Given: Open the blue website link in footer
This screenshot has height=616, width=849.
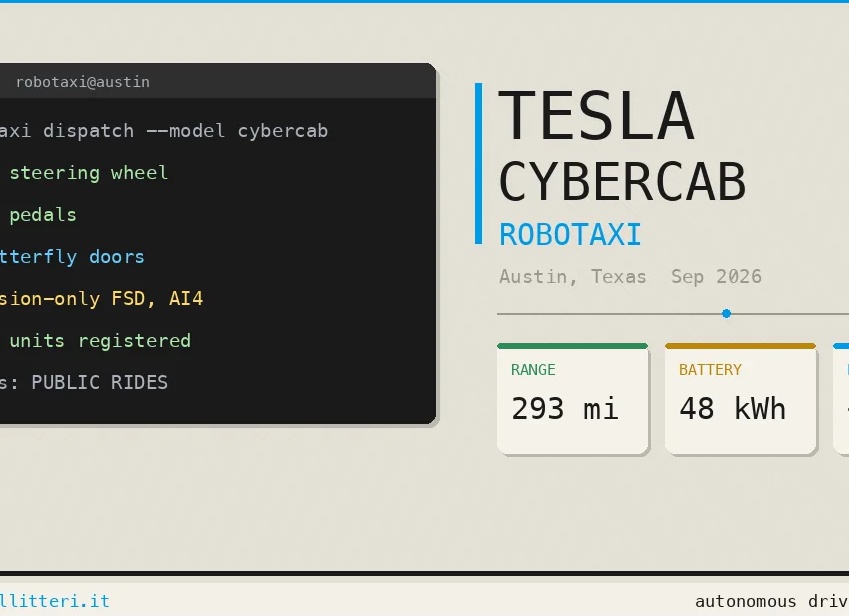Looking at the screenshot, I should click(55, 601).
